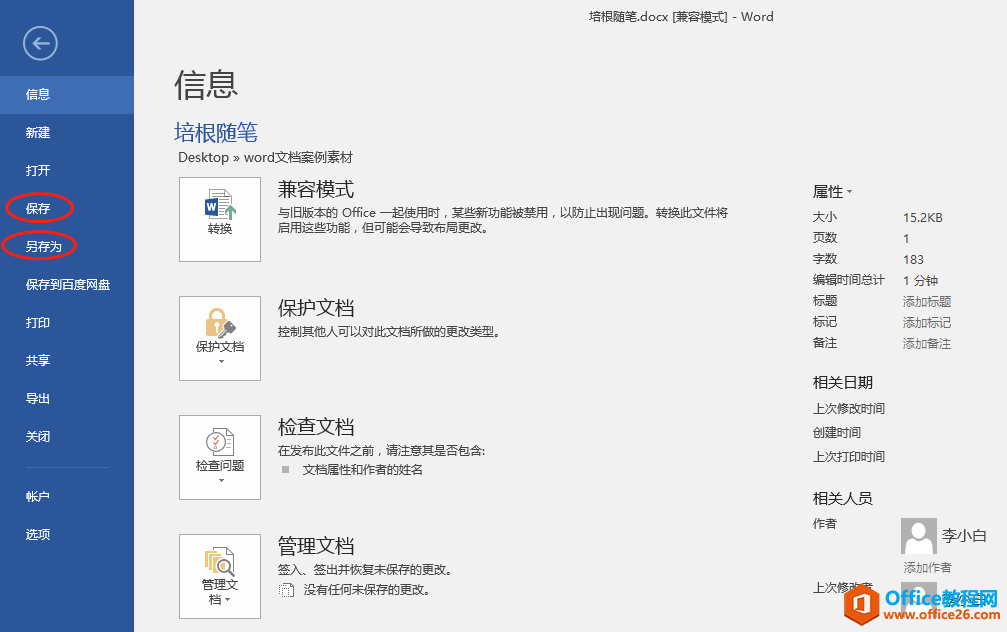Viewport: 1007px width, 632px height.
Task: Expand the 属性 properties dropdown
Action: [832, 191]
